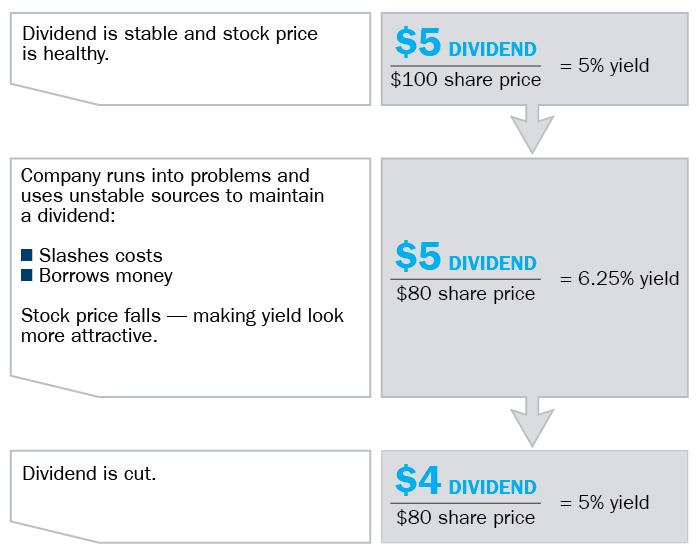Image resolution: width=700 pixels, height=553 pixels.
Task: Click the 'Dividend is cut.' text
Action: (89, 474)
